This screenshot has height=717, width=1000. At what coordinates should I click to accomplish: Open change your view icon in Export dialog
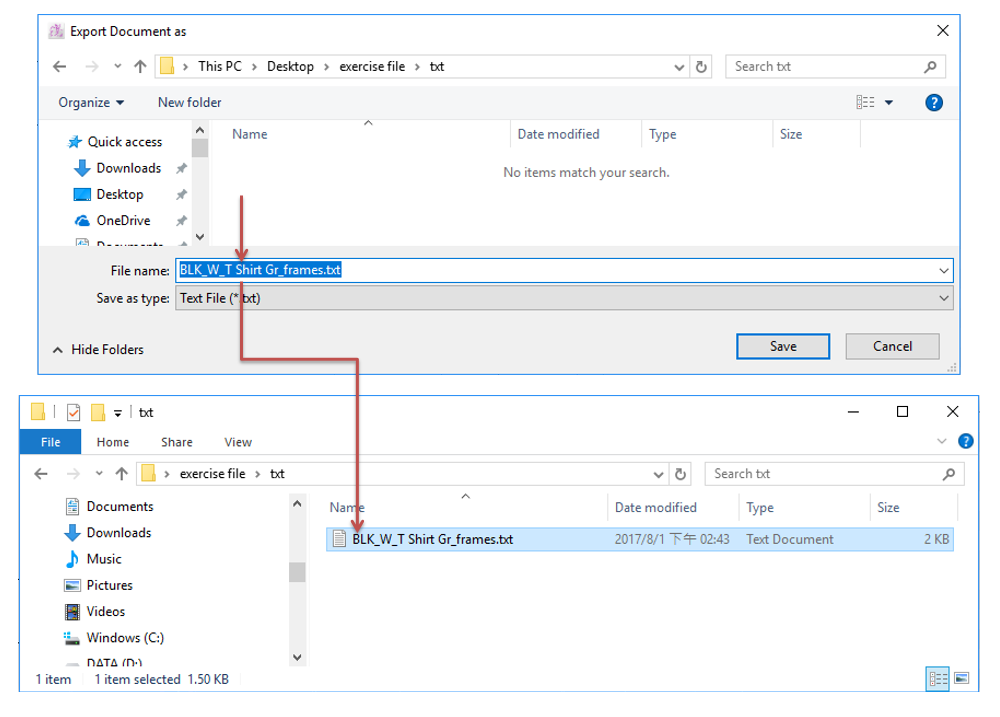click(x=866, y=102)
